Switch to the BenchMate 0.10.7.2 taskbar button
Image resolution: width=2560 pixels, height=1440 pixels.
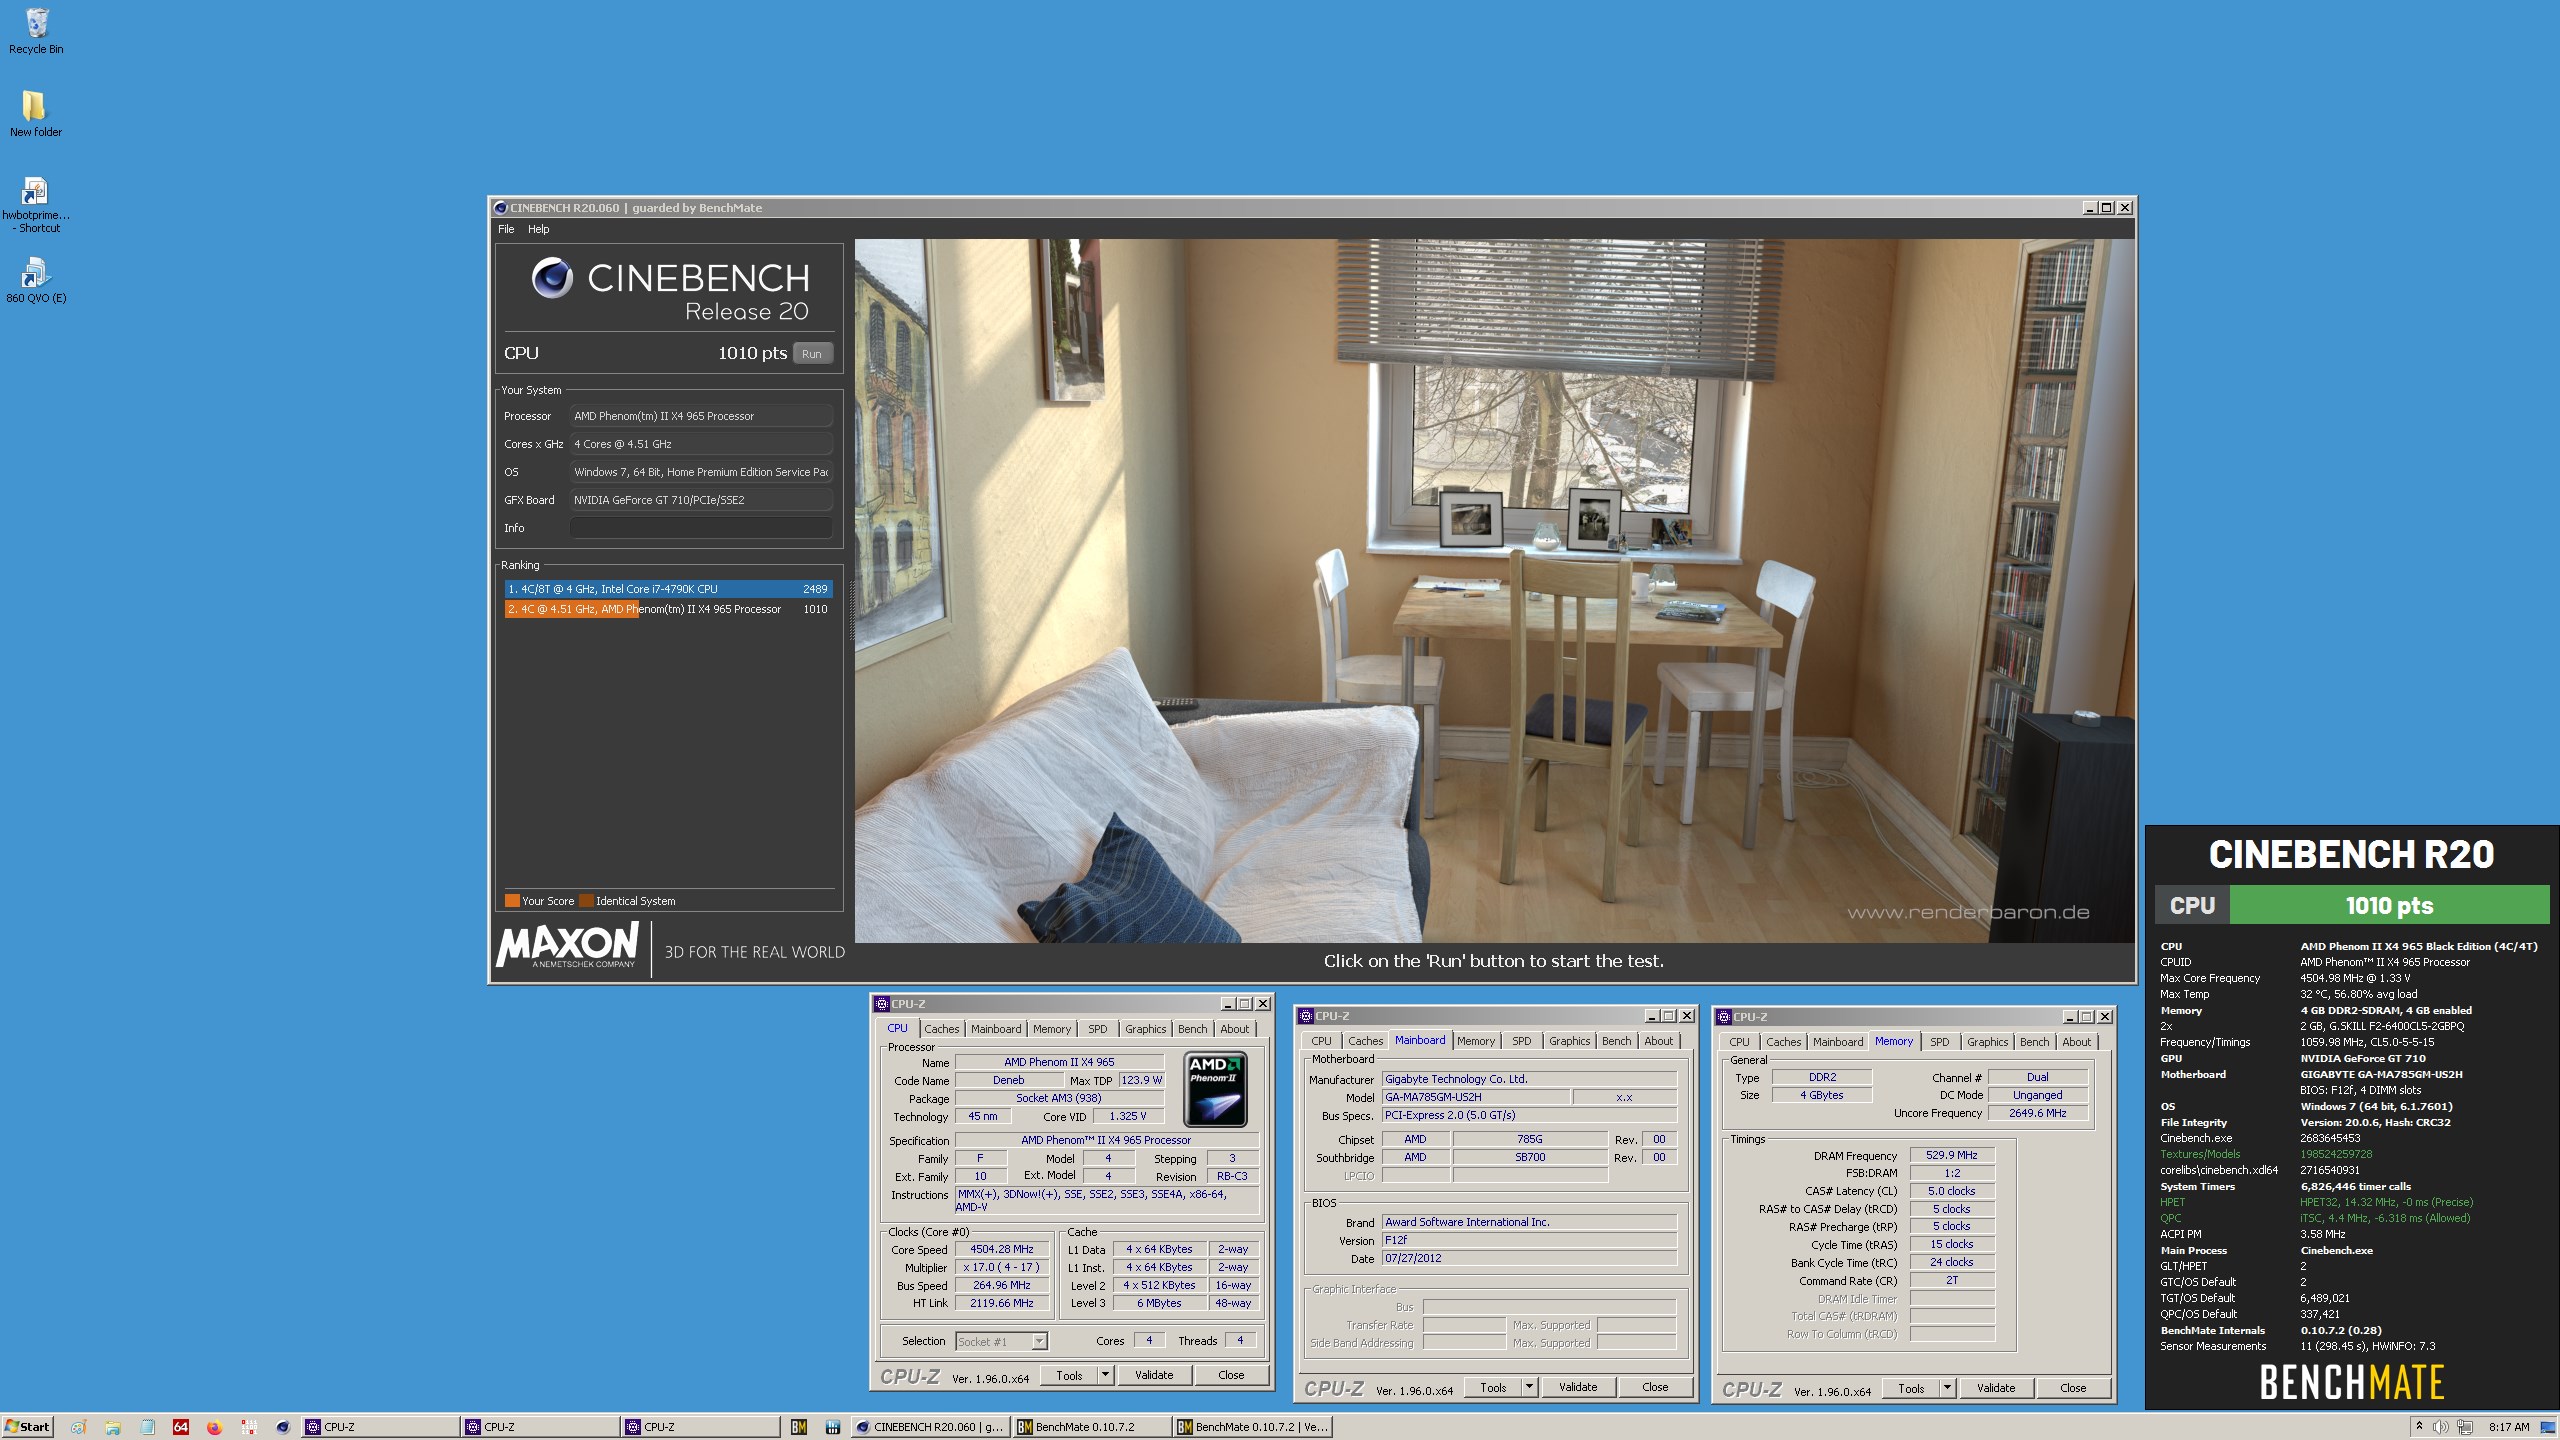pyautogui.click(x=1090, y=1427)
